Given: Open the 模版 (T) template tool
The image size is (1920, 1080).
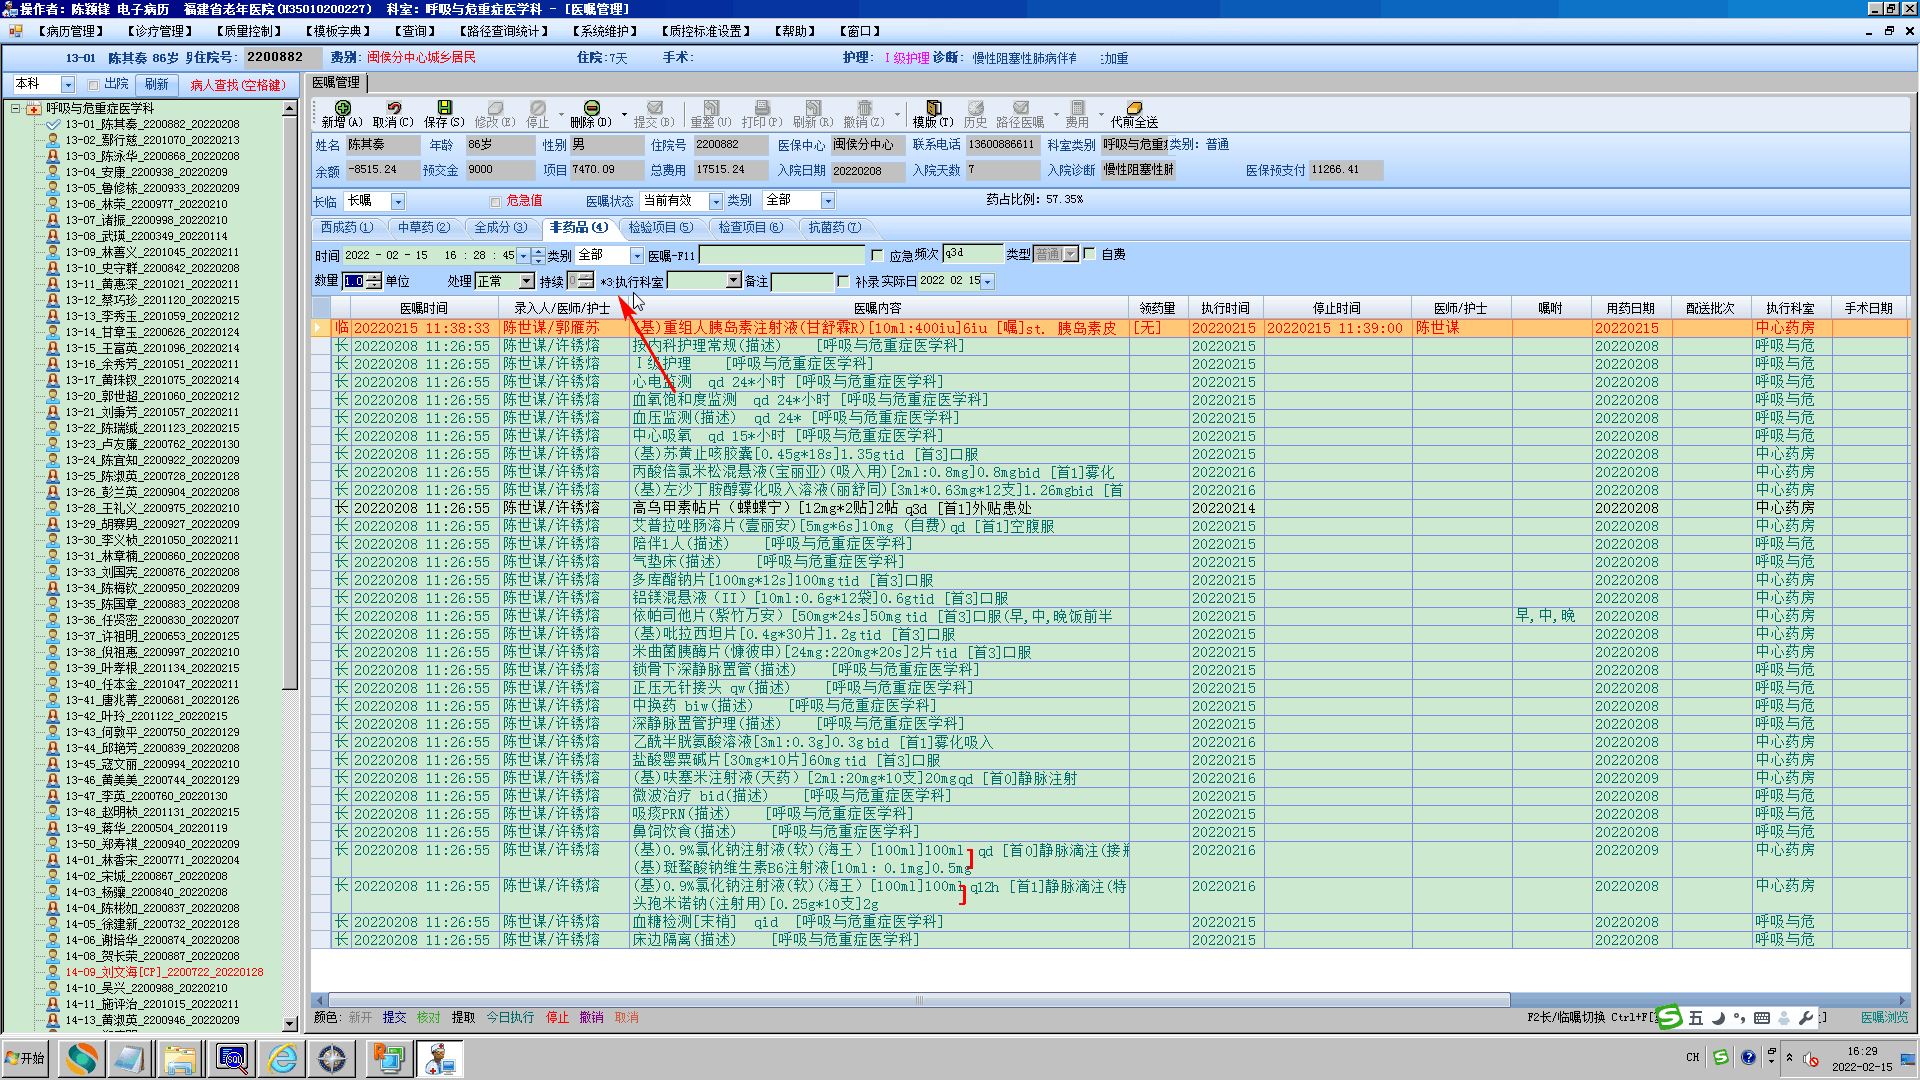Looking at the screenshot, I should coord(933,108).
